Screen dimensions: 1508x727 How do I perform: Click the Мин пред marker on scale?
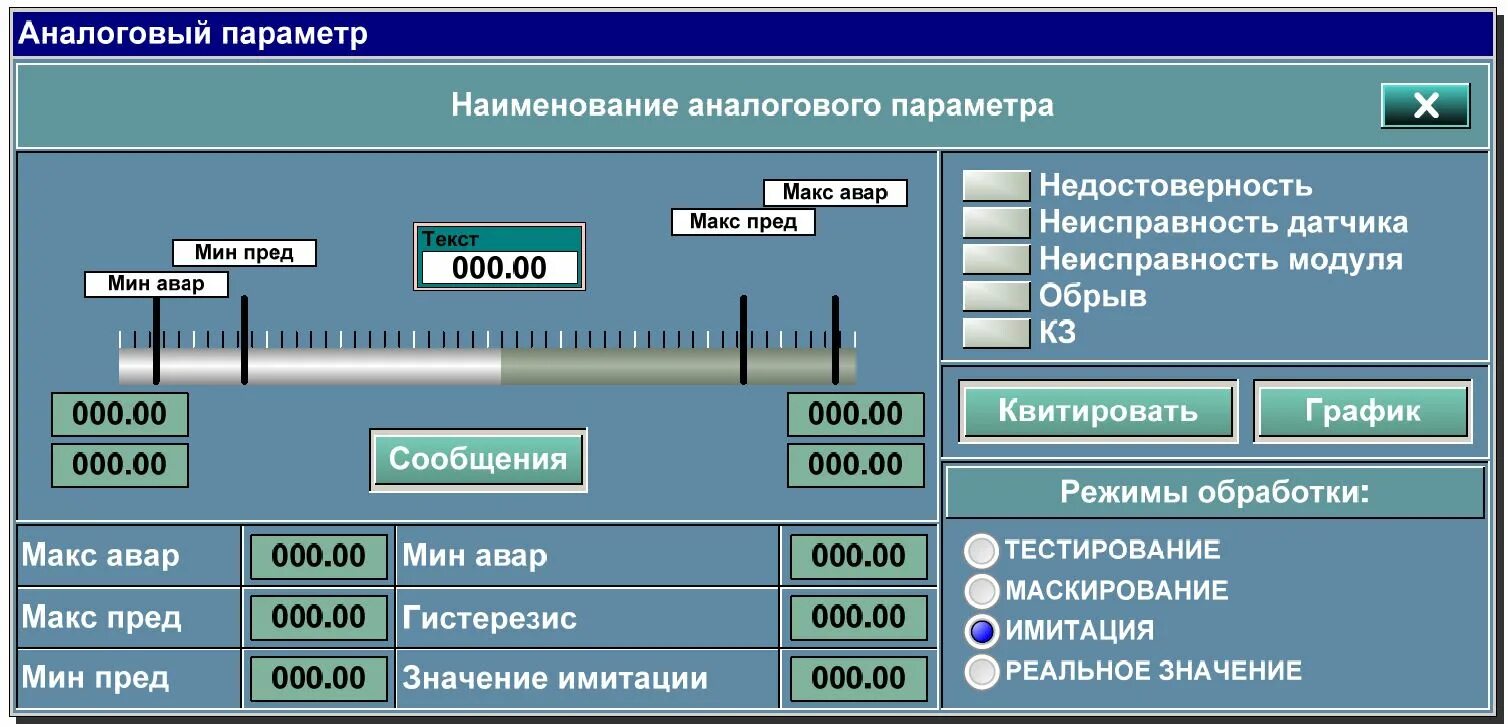tap(244, 340)
